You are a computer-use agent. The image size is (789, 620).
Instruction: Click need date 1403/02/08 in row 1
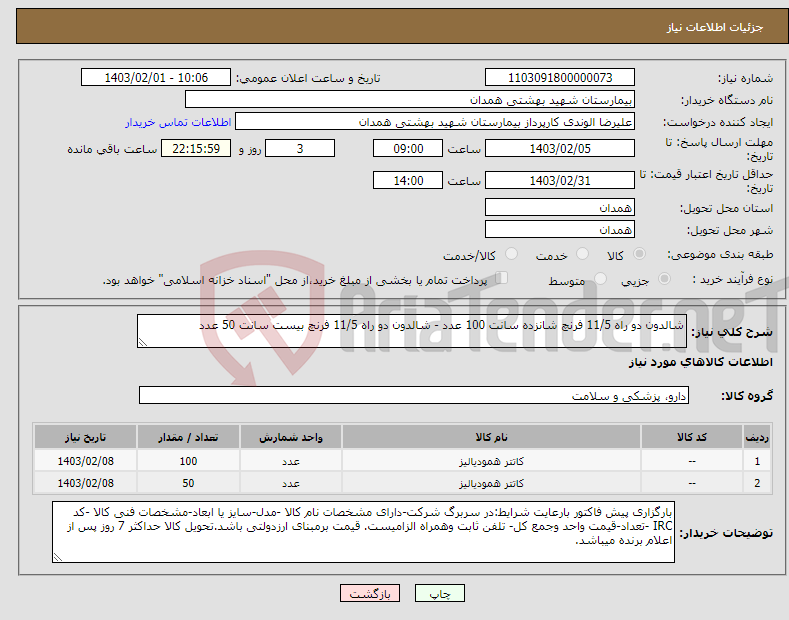[x=86, y=461]
